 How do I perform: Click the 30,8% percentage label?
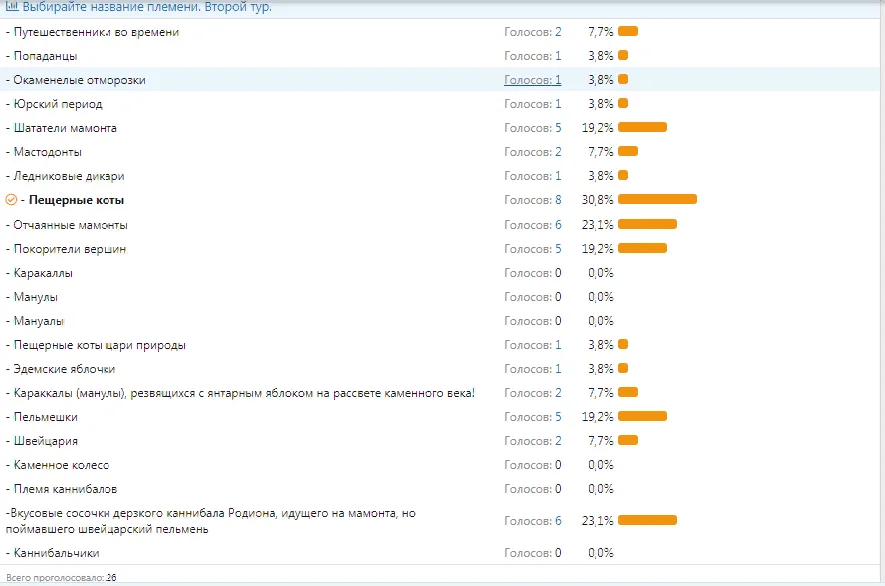coord(598,200)
